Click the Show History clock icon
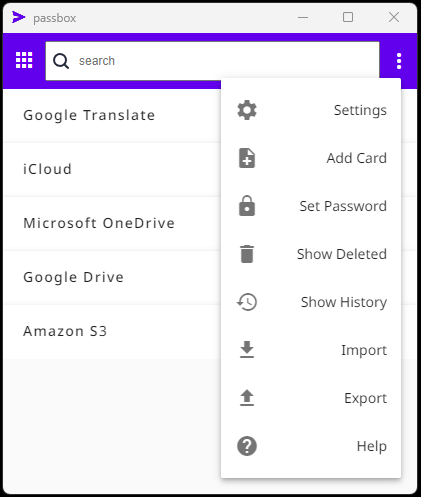 (x=247, y=302)
